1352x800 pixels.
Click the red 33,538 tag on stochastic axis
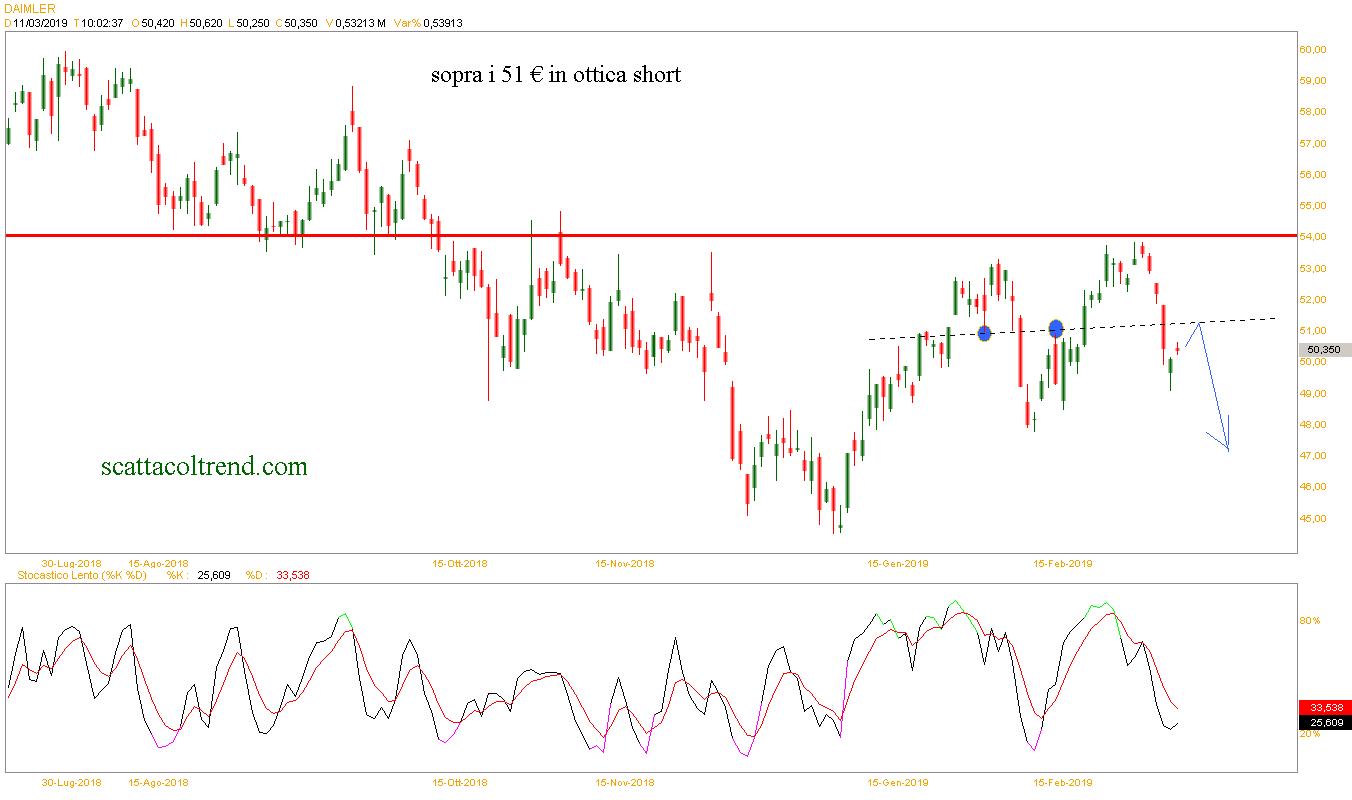tap(1325, 707)
